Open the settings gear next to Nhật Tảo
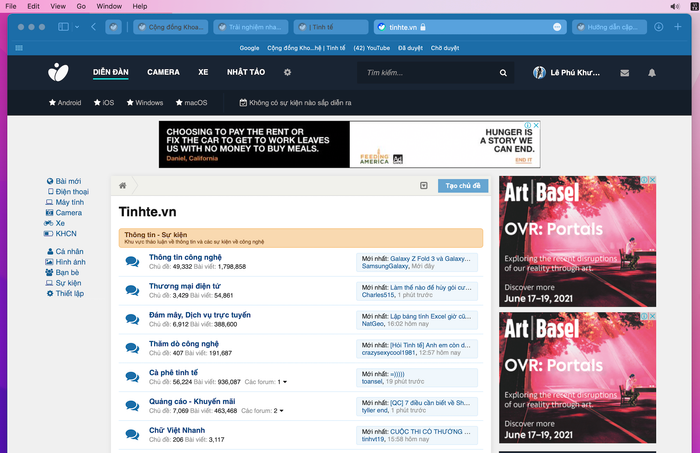Screen dimensions: 700x453 click(288, 73)
